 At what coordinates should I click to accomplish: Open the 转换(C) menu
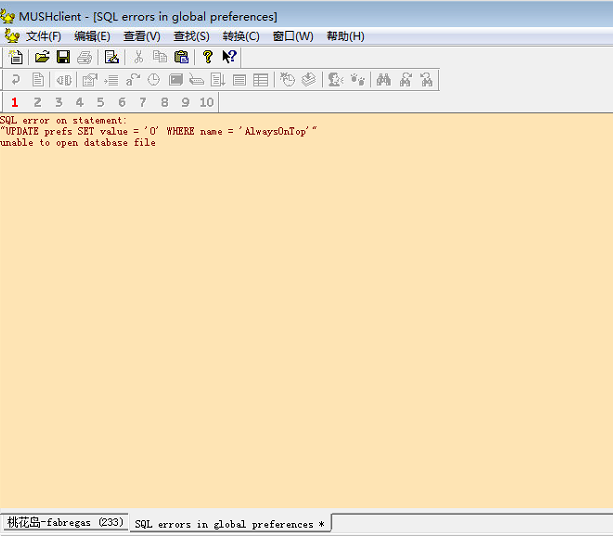point(241,36)
